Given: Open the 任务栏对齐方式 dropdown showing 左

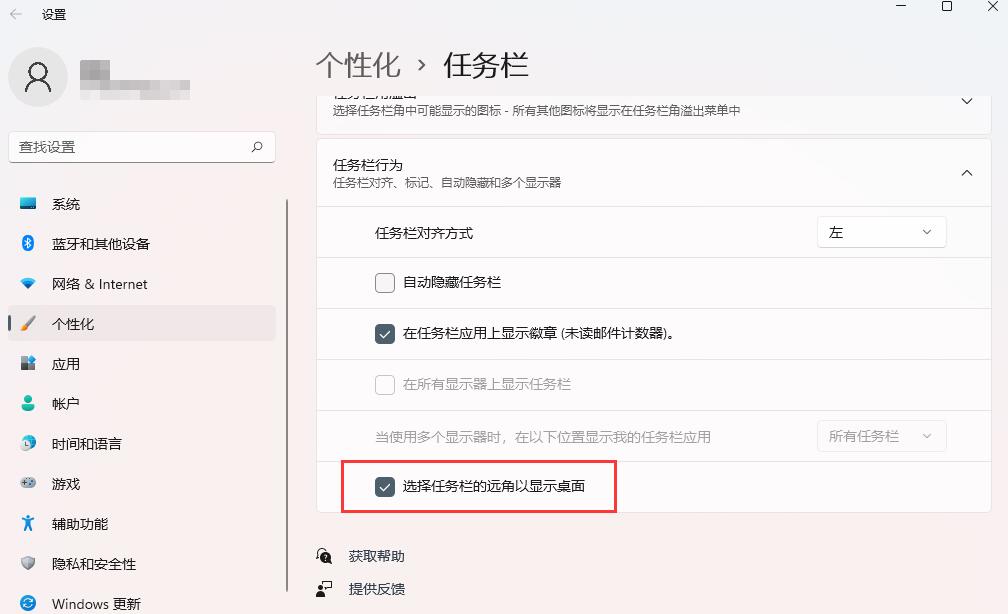Looking at the screenshot, I should tap(881, 232).
